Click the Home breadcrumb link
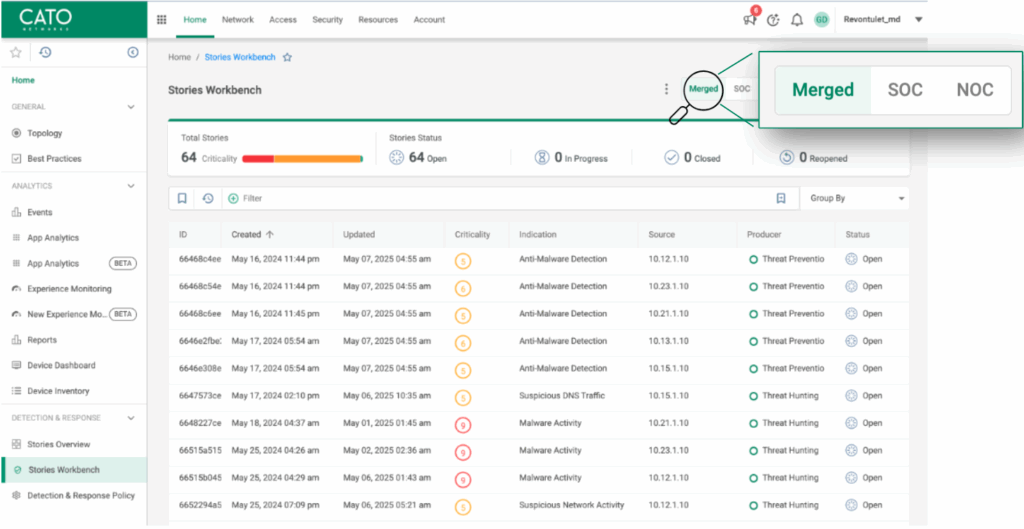Viewport: 1024px width, 529px height. [179, 57]
